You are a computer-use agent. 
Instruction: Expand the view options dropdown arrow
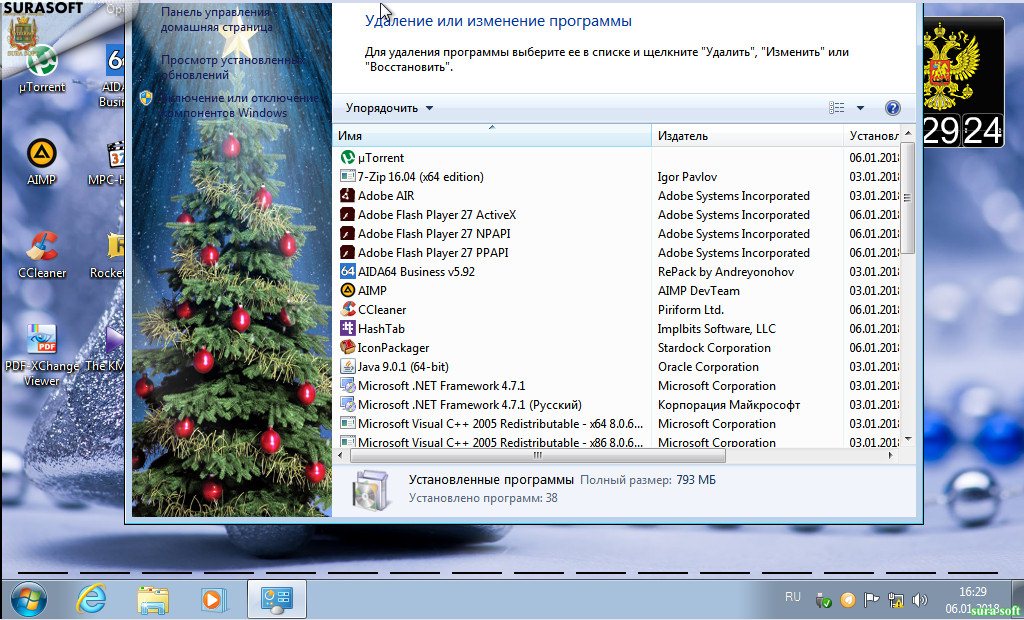(x=860, y=108)
